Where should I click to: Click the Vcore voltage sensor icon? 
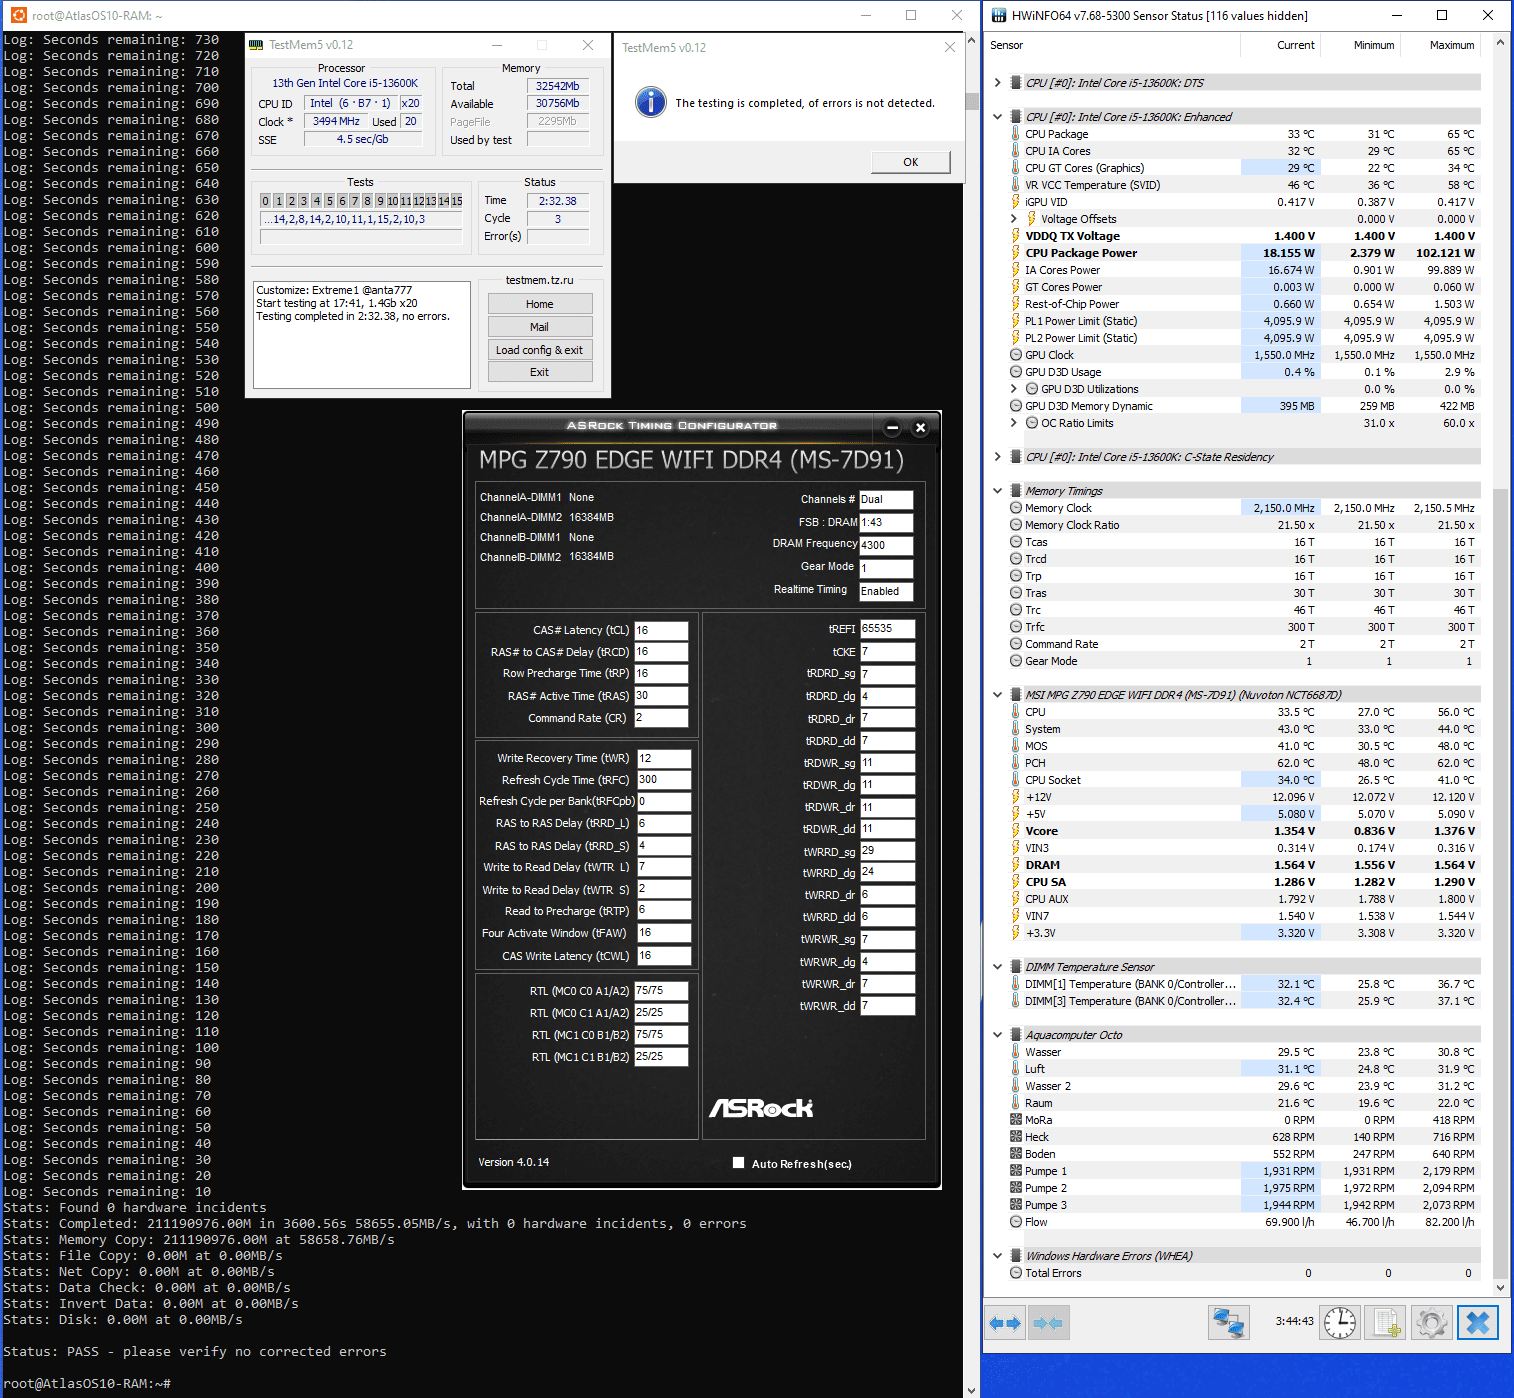coord(1016,831)
